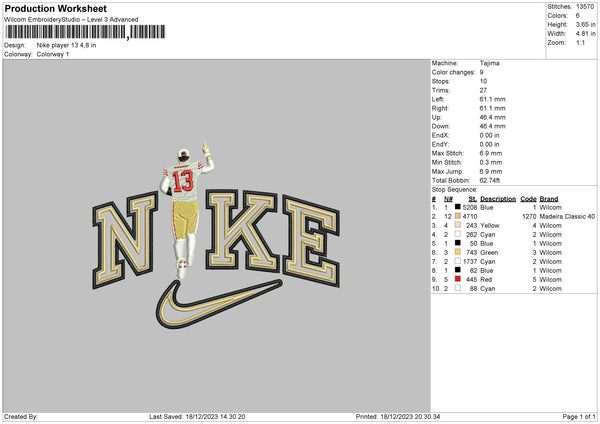Click the EndX value '0.00 in'
The image size is (600, 424).
pyautogui.click(x=489, y=135)
